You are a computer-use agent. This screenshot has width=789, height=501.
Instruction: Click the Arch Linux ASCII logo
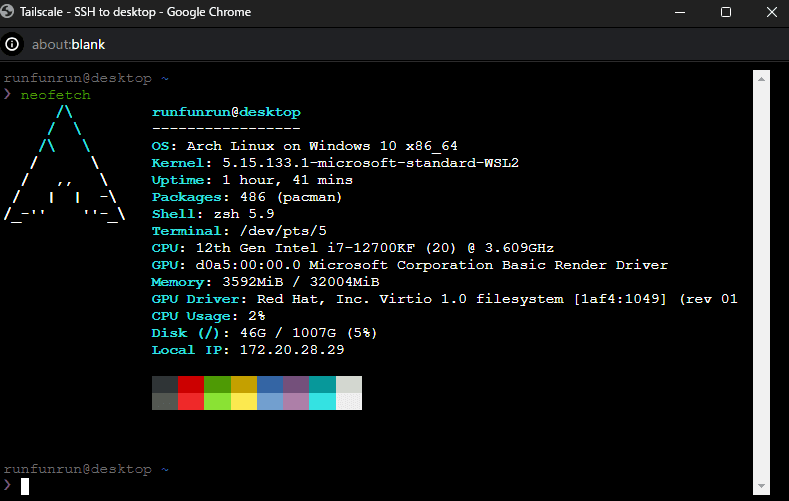64,163
